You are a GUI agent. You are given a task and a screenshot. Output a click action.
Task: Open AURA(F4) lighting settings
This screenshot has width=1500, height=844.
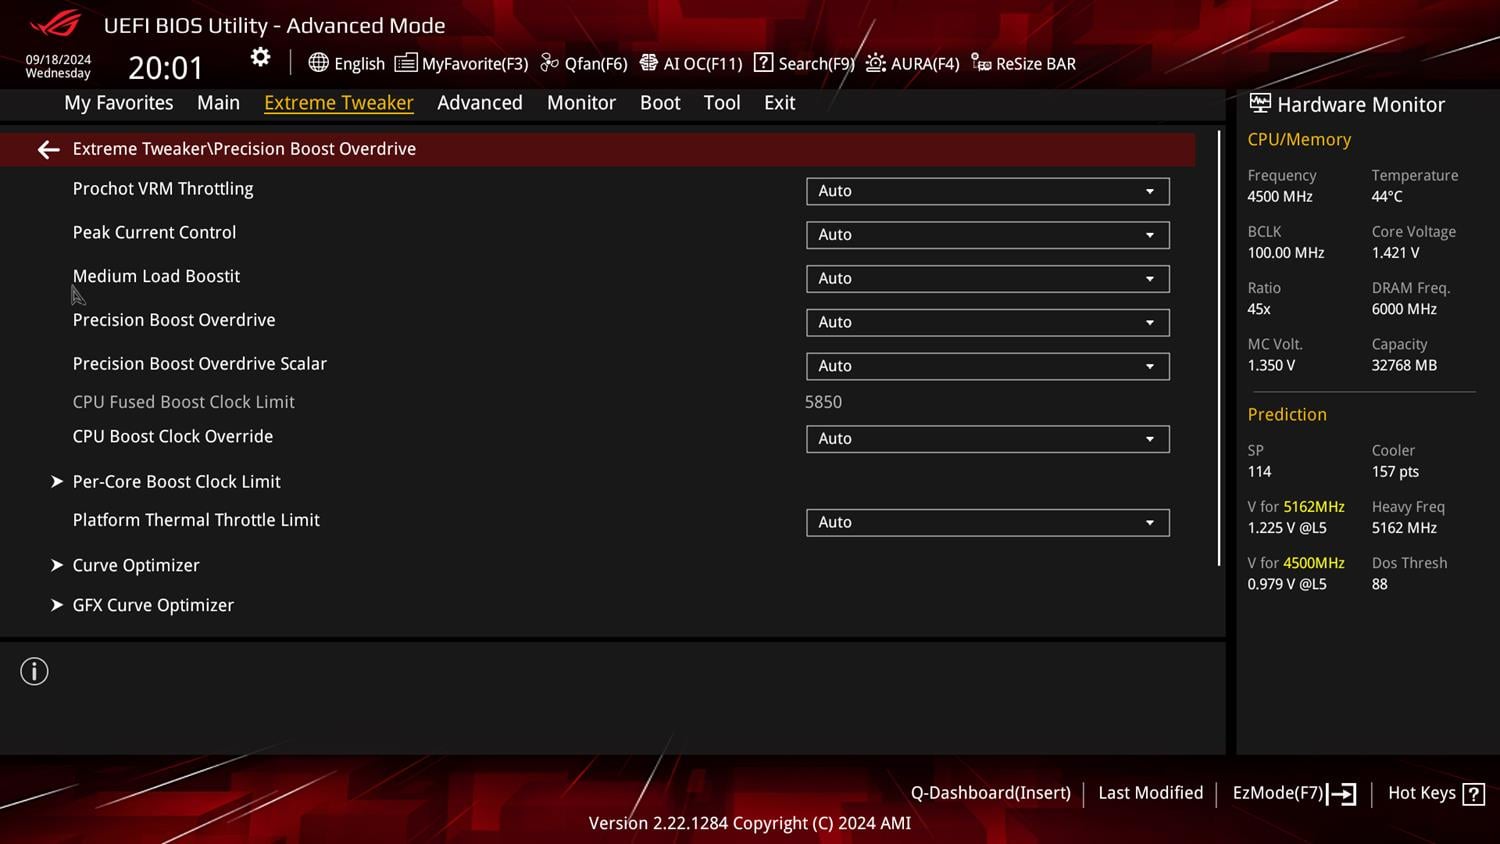tap(912, 63)
